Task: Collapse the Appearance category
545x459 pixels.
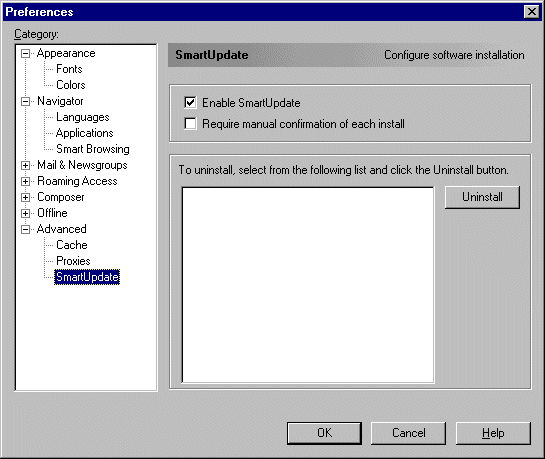Action: [x=25, y=54]
